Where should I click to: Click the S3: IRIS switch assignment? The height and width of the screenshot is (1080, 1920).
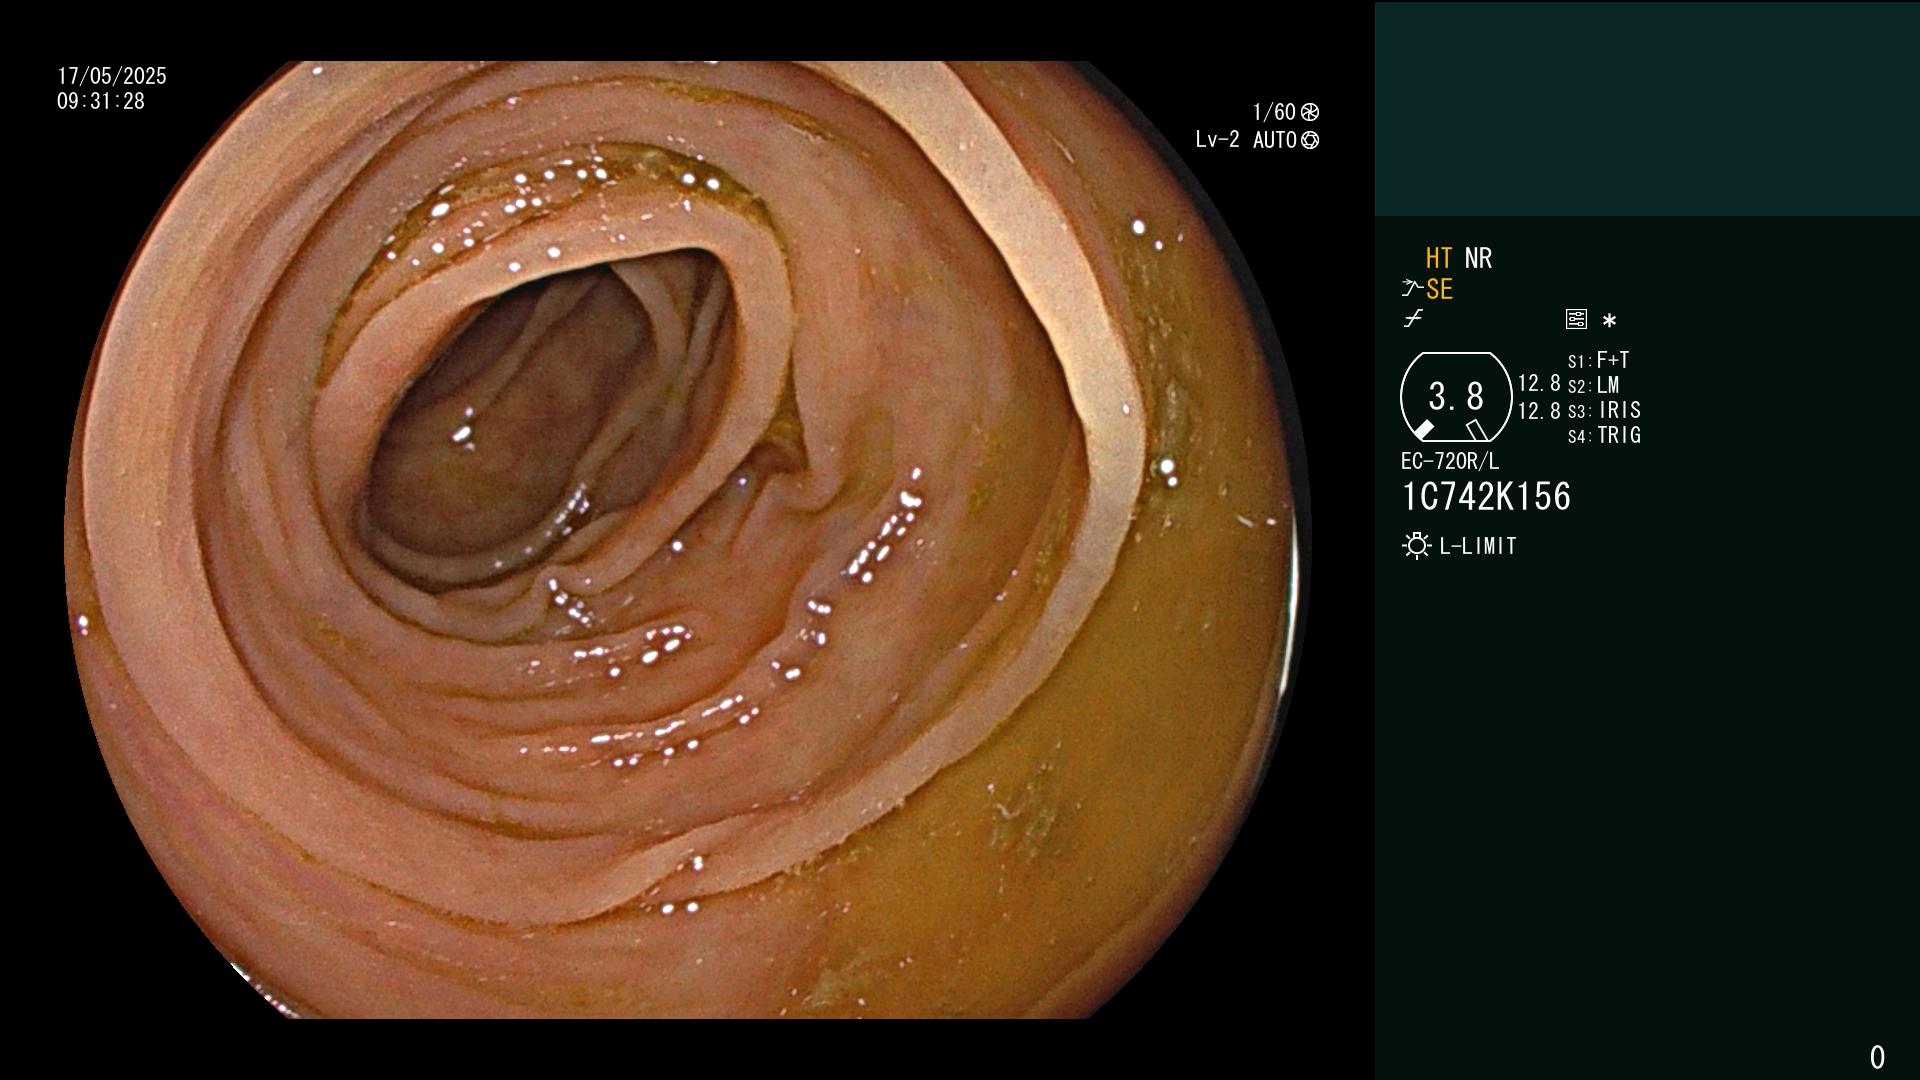(1604, 411)
